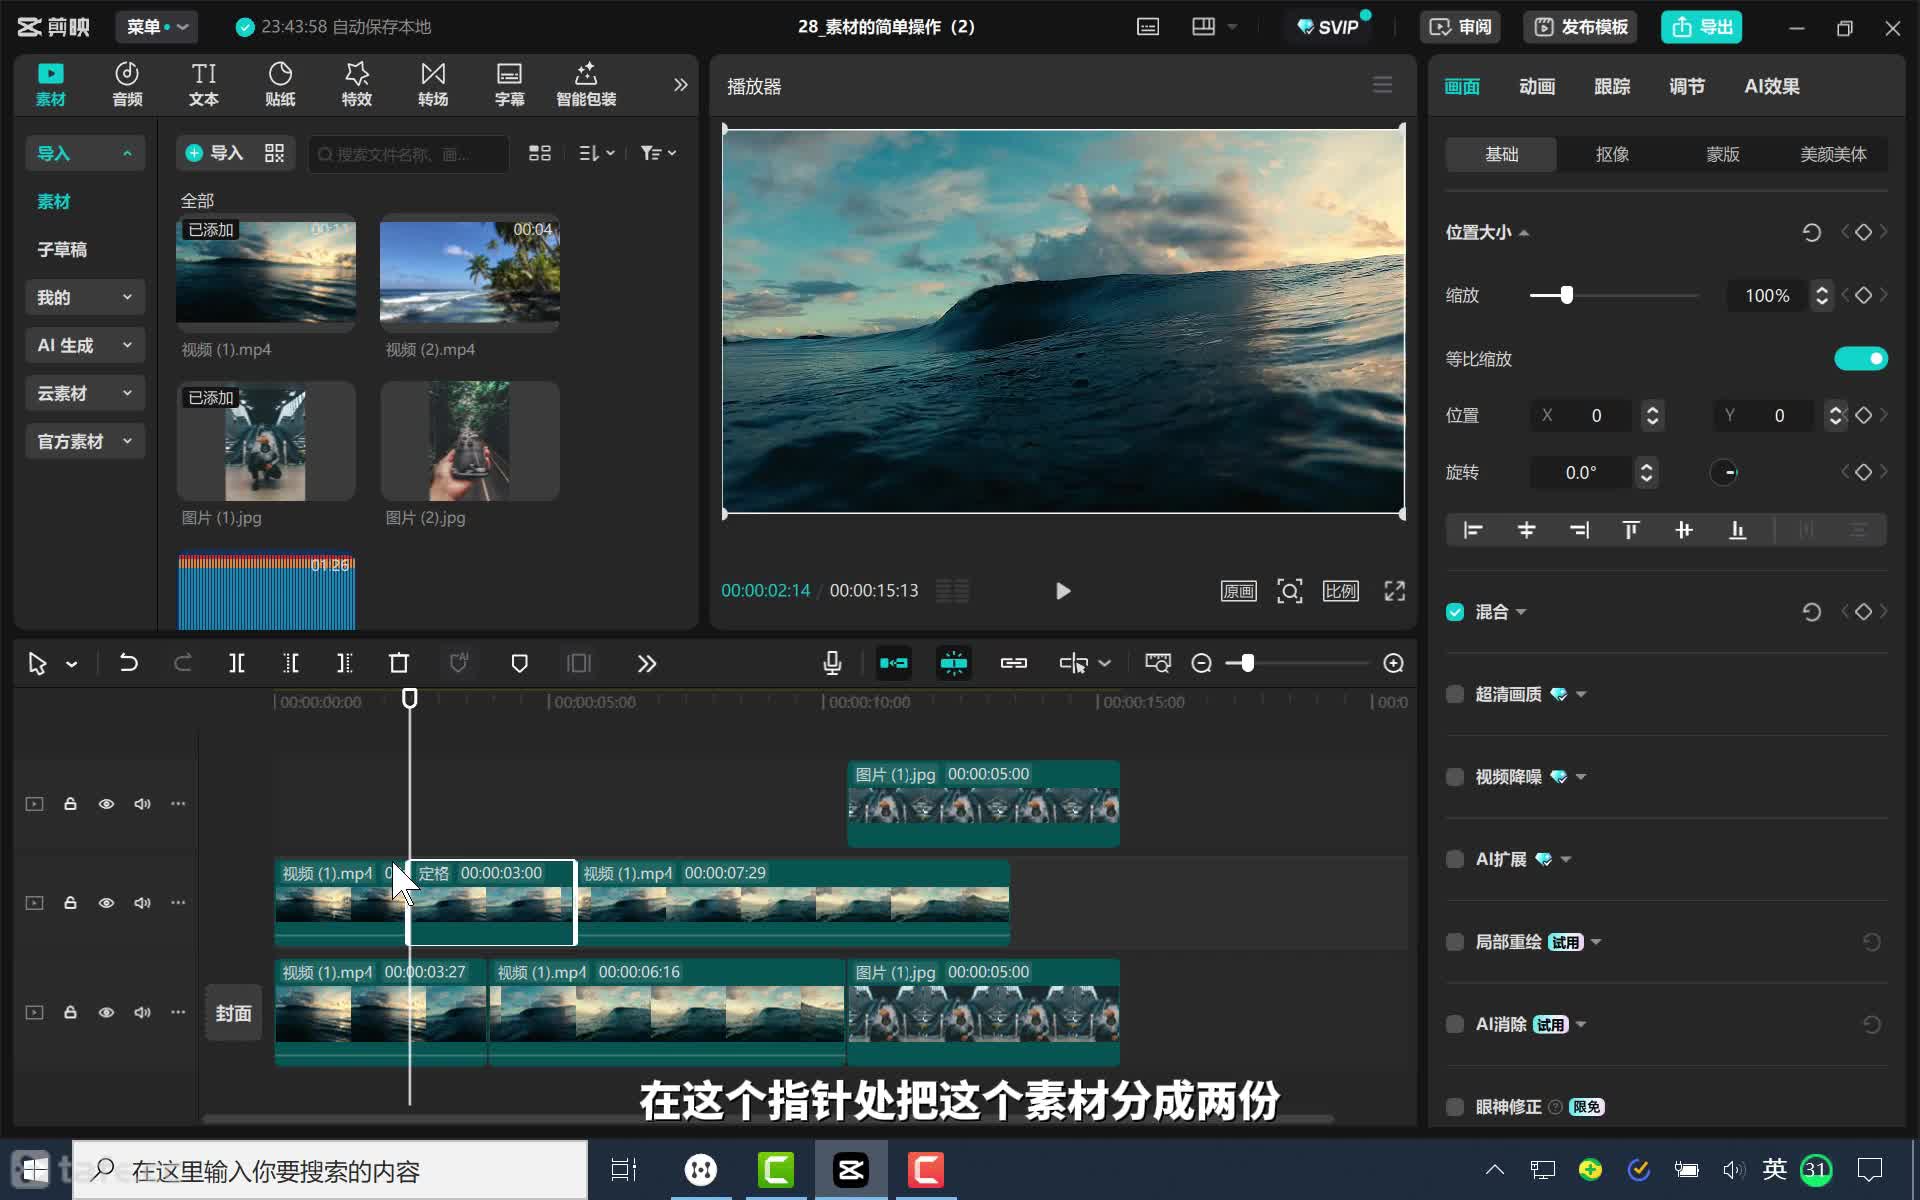Click the 原画 original quality icon in player
1920x1200 pixels.
1238,591
